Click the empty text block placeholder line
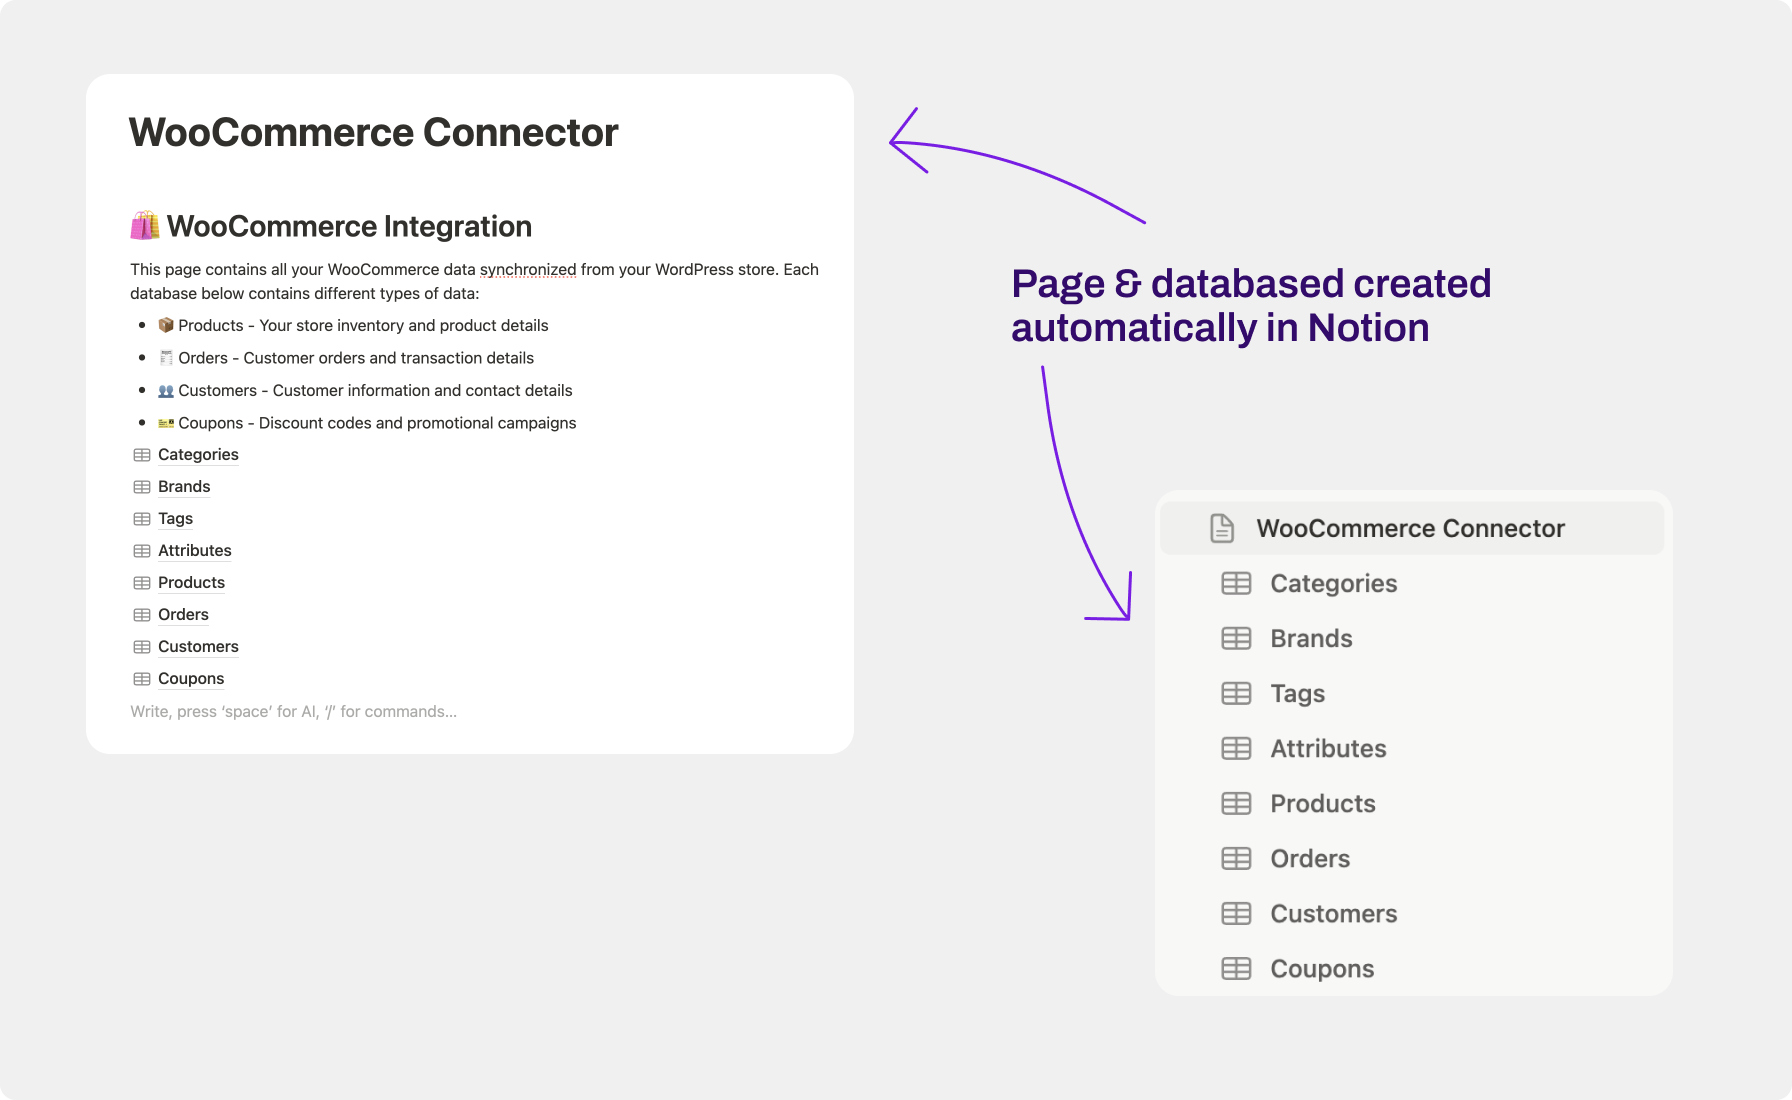The image size is (1792, 1100). 293,711
